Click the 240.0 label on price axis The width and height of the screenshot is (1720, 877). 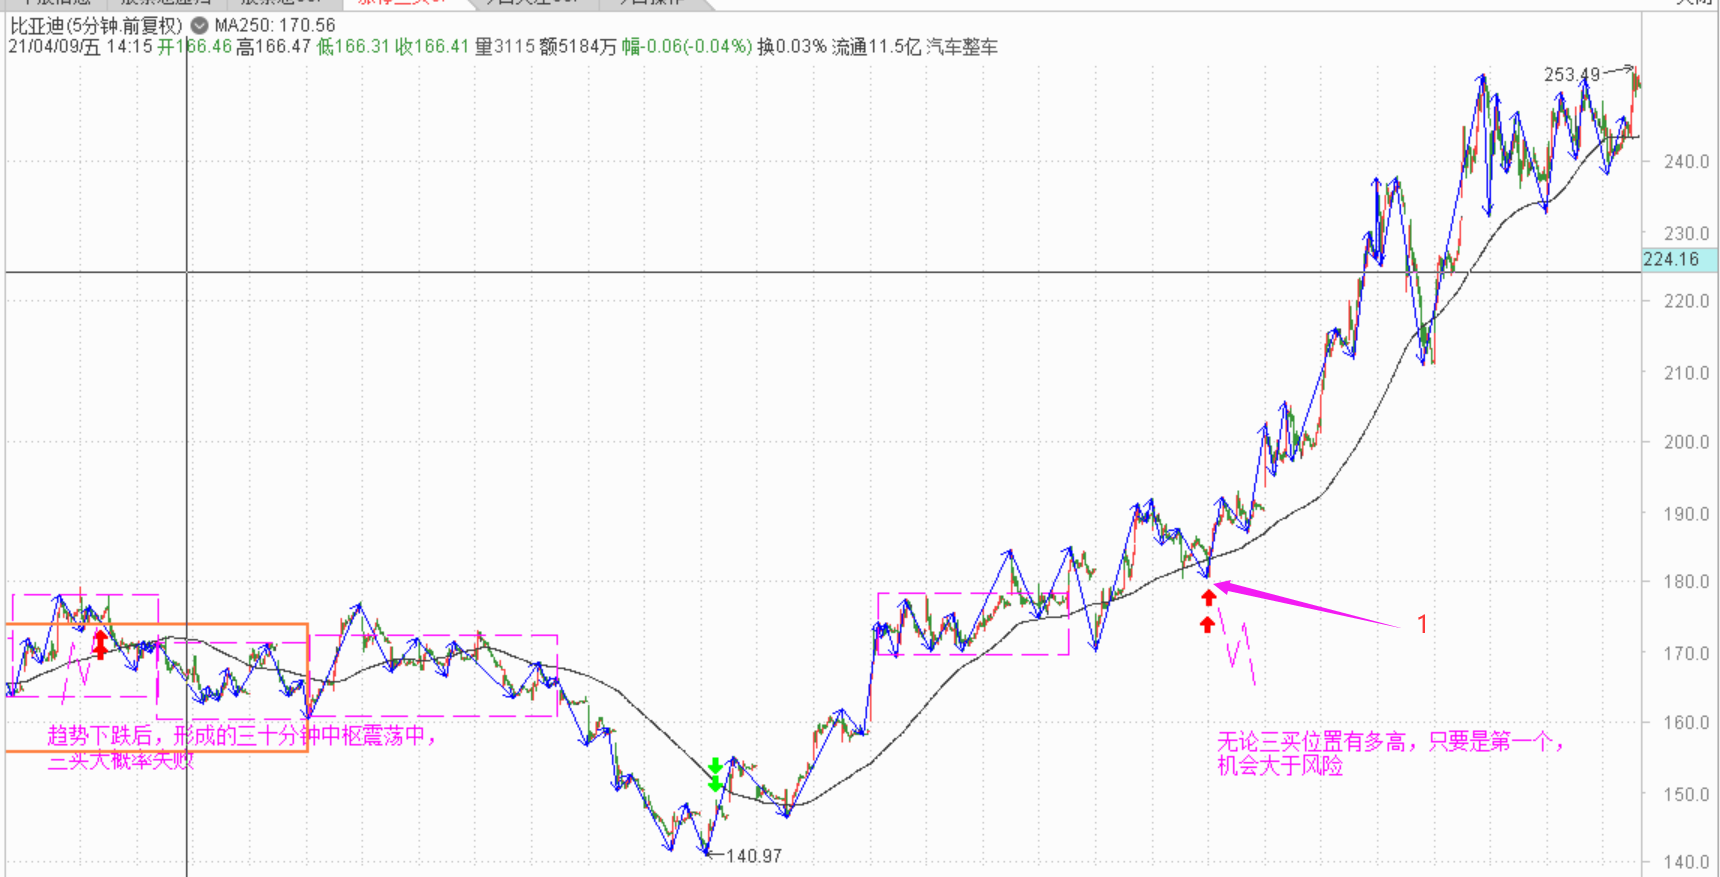[1686, 161]
